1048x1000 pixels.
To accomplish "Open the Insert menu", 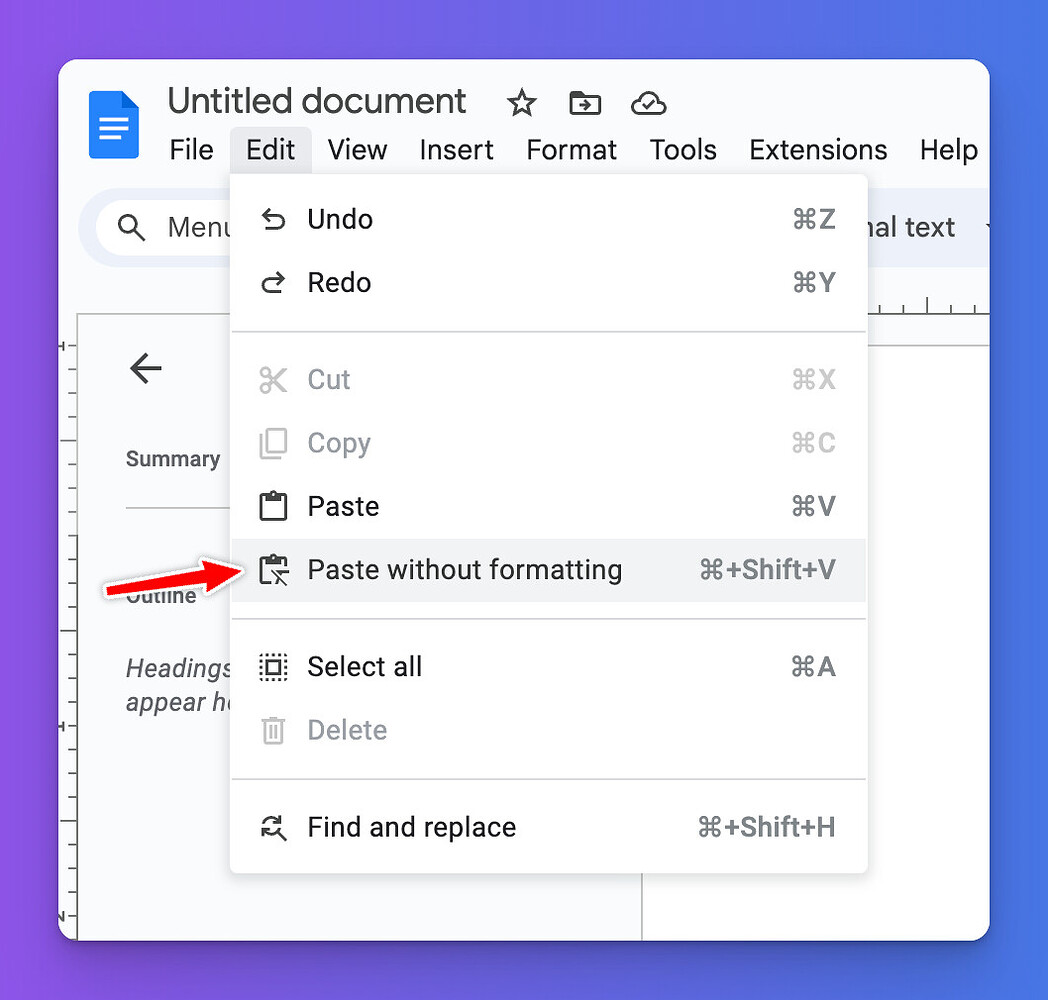I will (456, 150).
